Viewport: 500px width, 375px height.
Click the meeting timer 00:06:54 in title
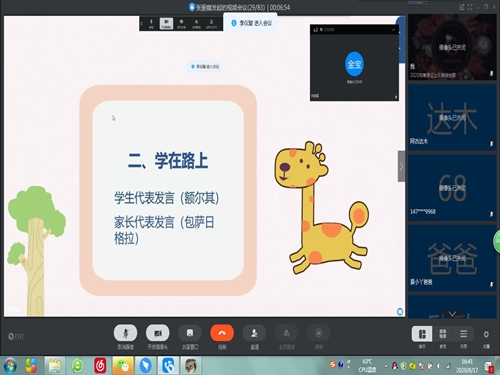point(279,7)
